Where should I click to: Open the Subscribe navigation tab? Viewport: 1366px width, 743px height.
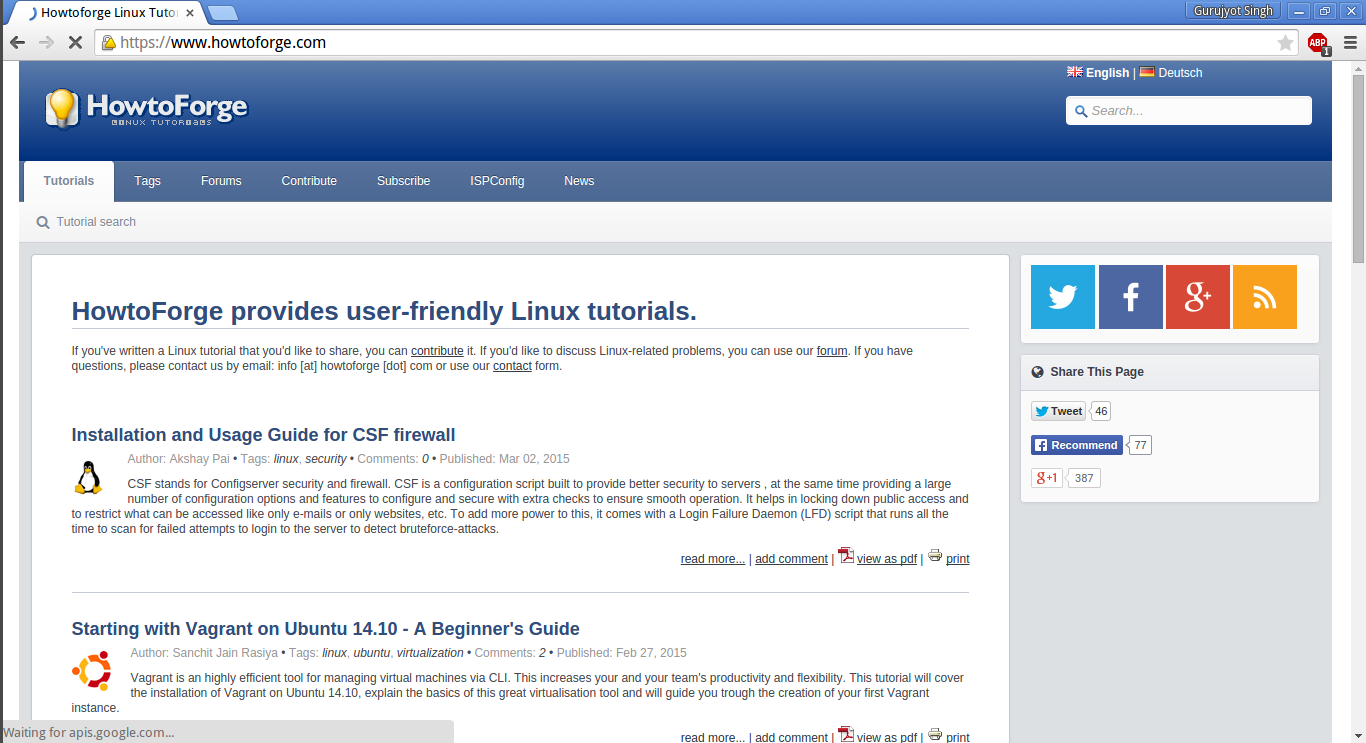(x=403, y=181)
